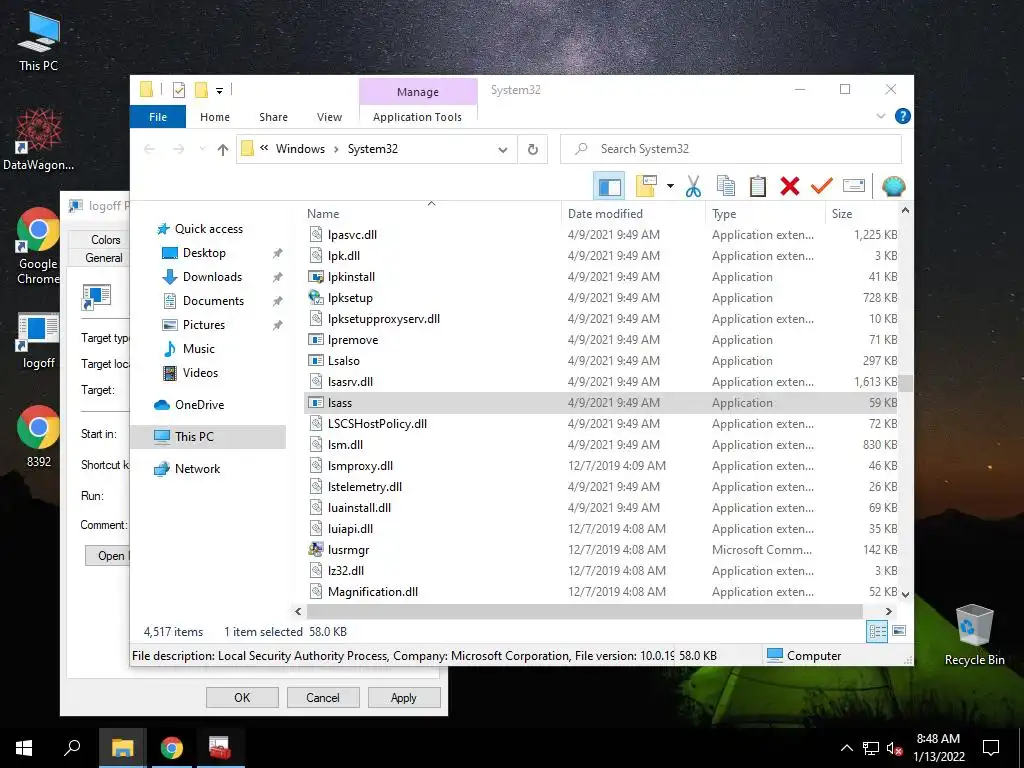Open dropdown arrow beside folder options icon
The image size is (1024, 768).
(x=670, y=187)
